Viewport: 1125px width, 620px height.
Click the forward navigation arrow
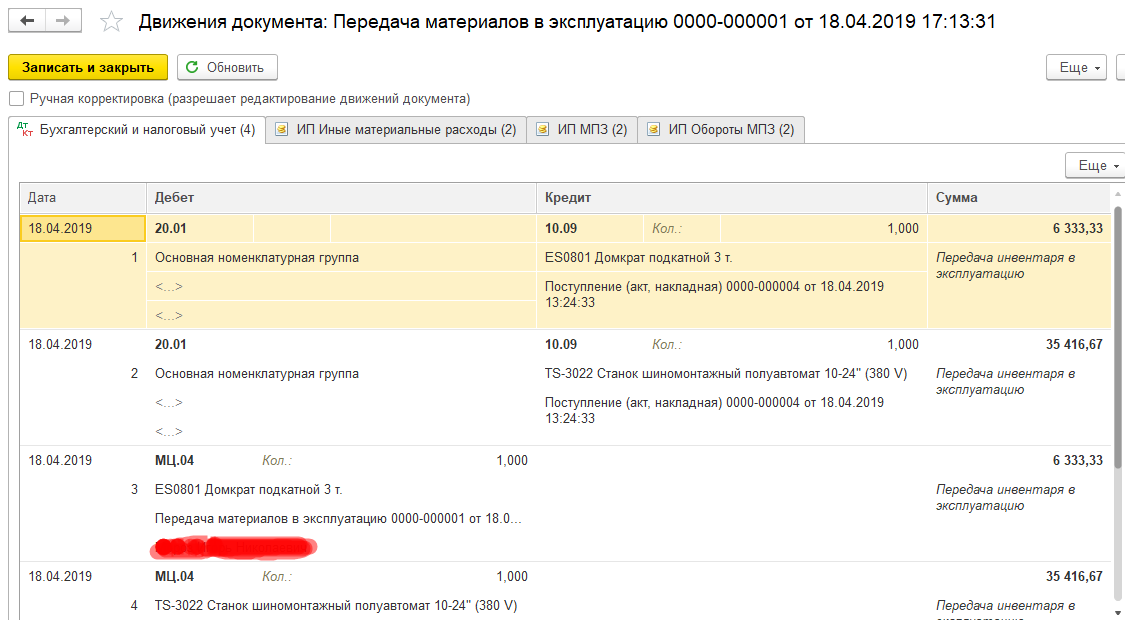pos(63,21)
